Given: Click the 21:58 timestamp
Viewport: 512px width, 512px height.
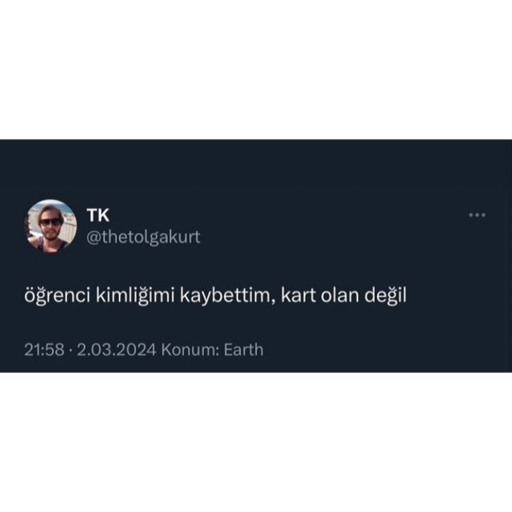Looking at the screenshot, I should (x=44, y=350).
